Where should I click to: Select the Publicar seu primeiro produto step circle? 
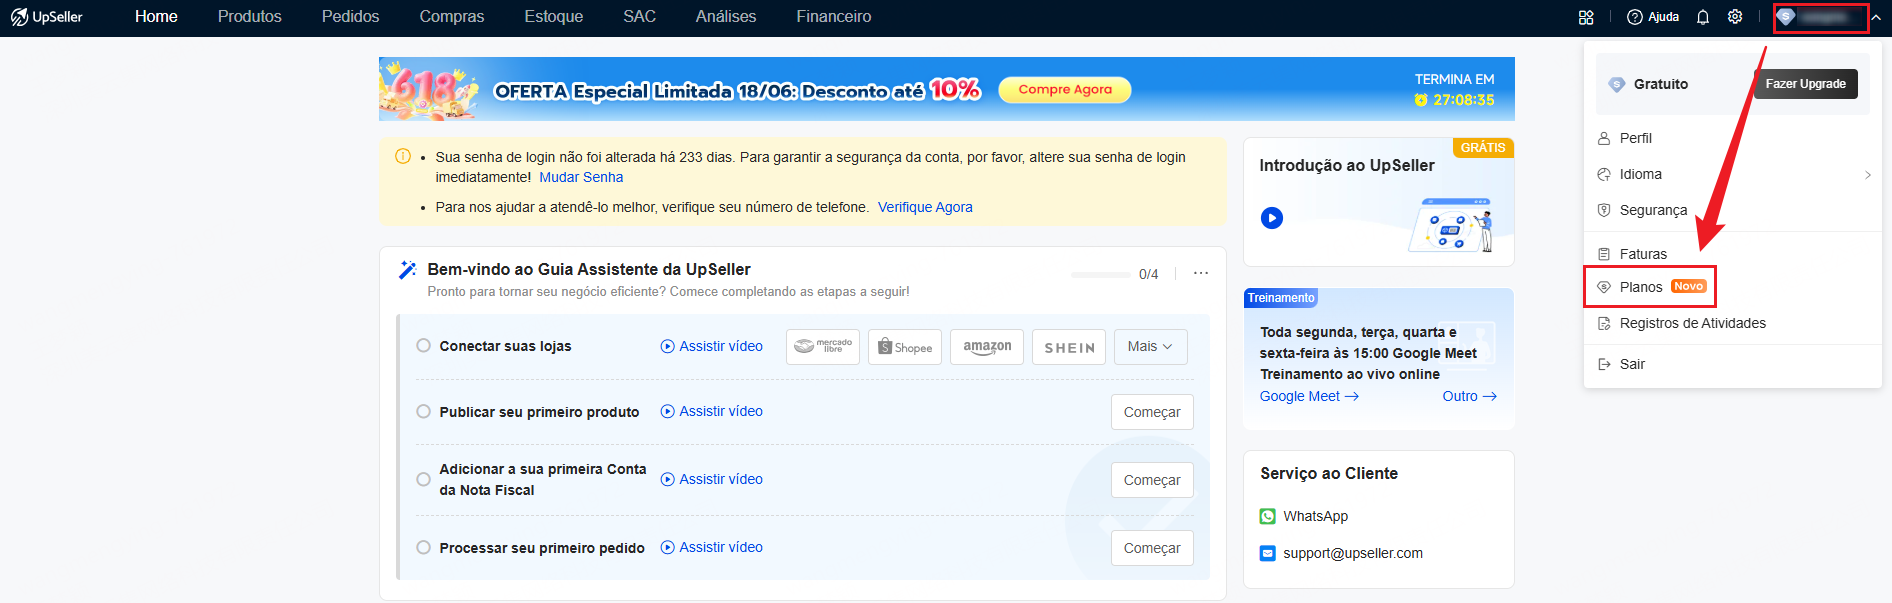click(424, 411)
